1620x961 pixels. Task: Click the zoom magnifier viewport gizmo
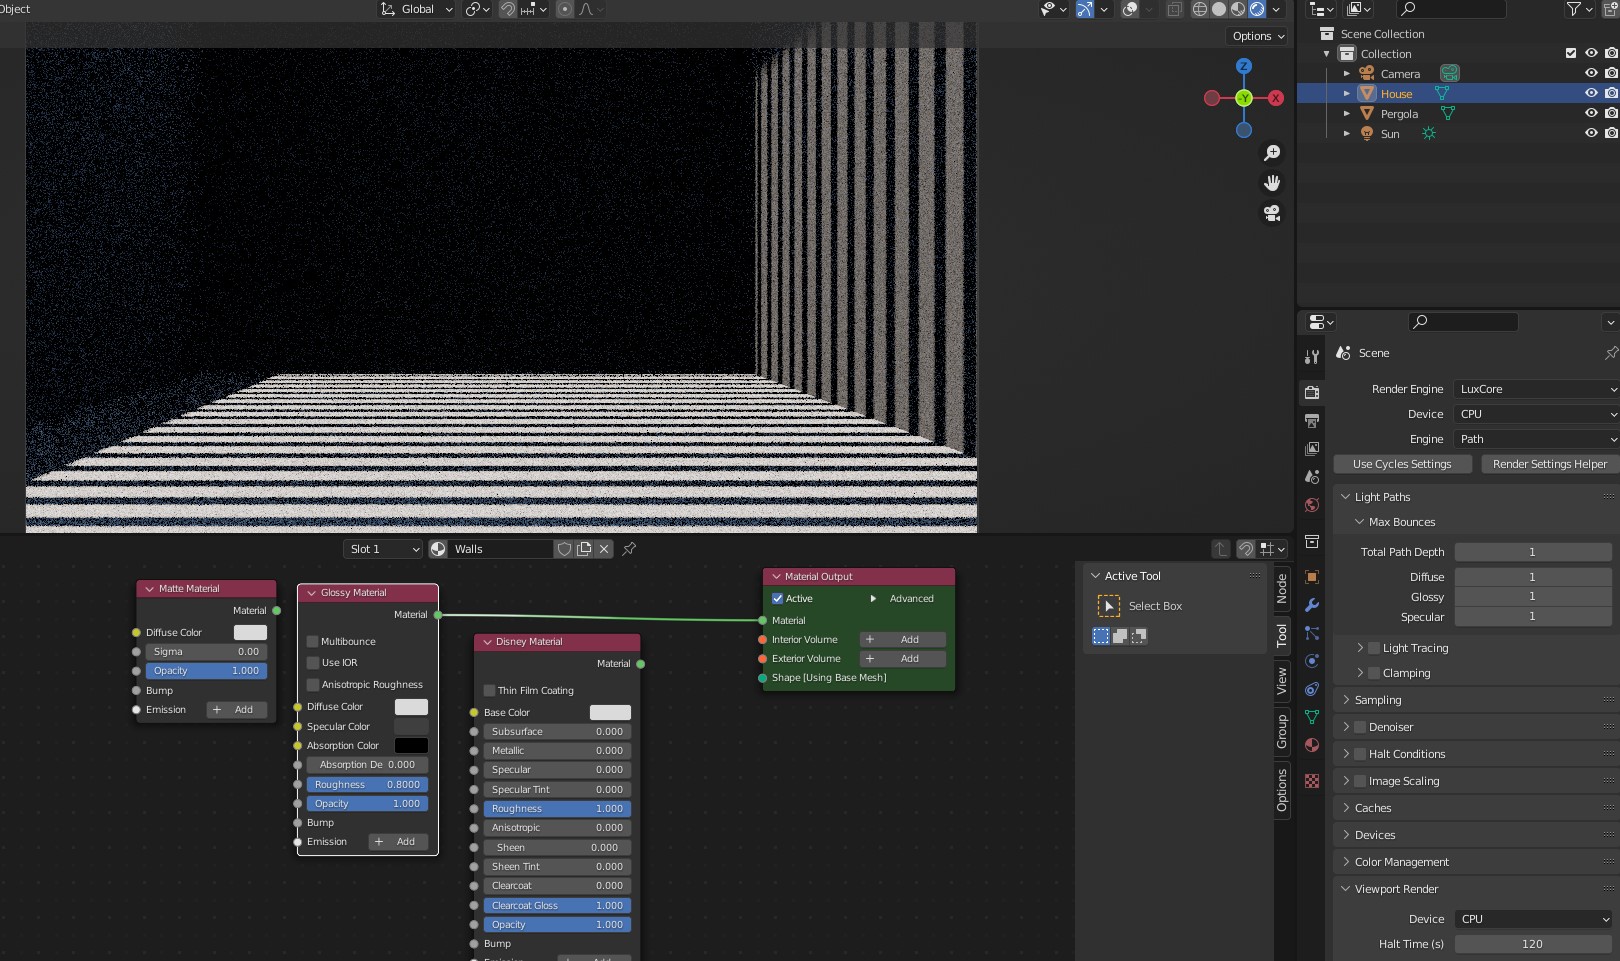click(1272, 153)
